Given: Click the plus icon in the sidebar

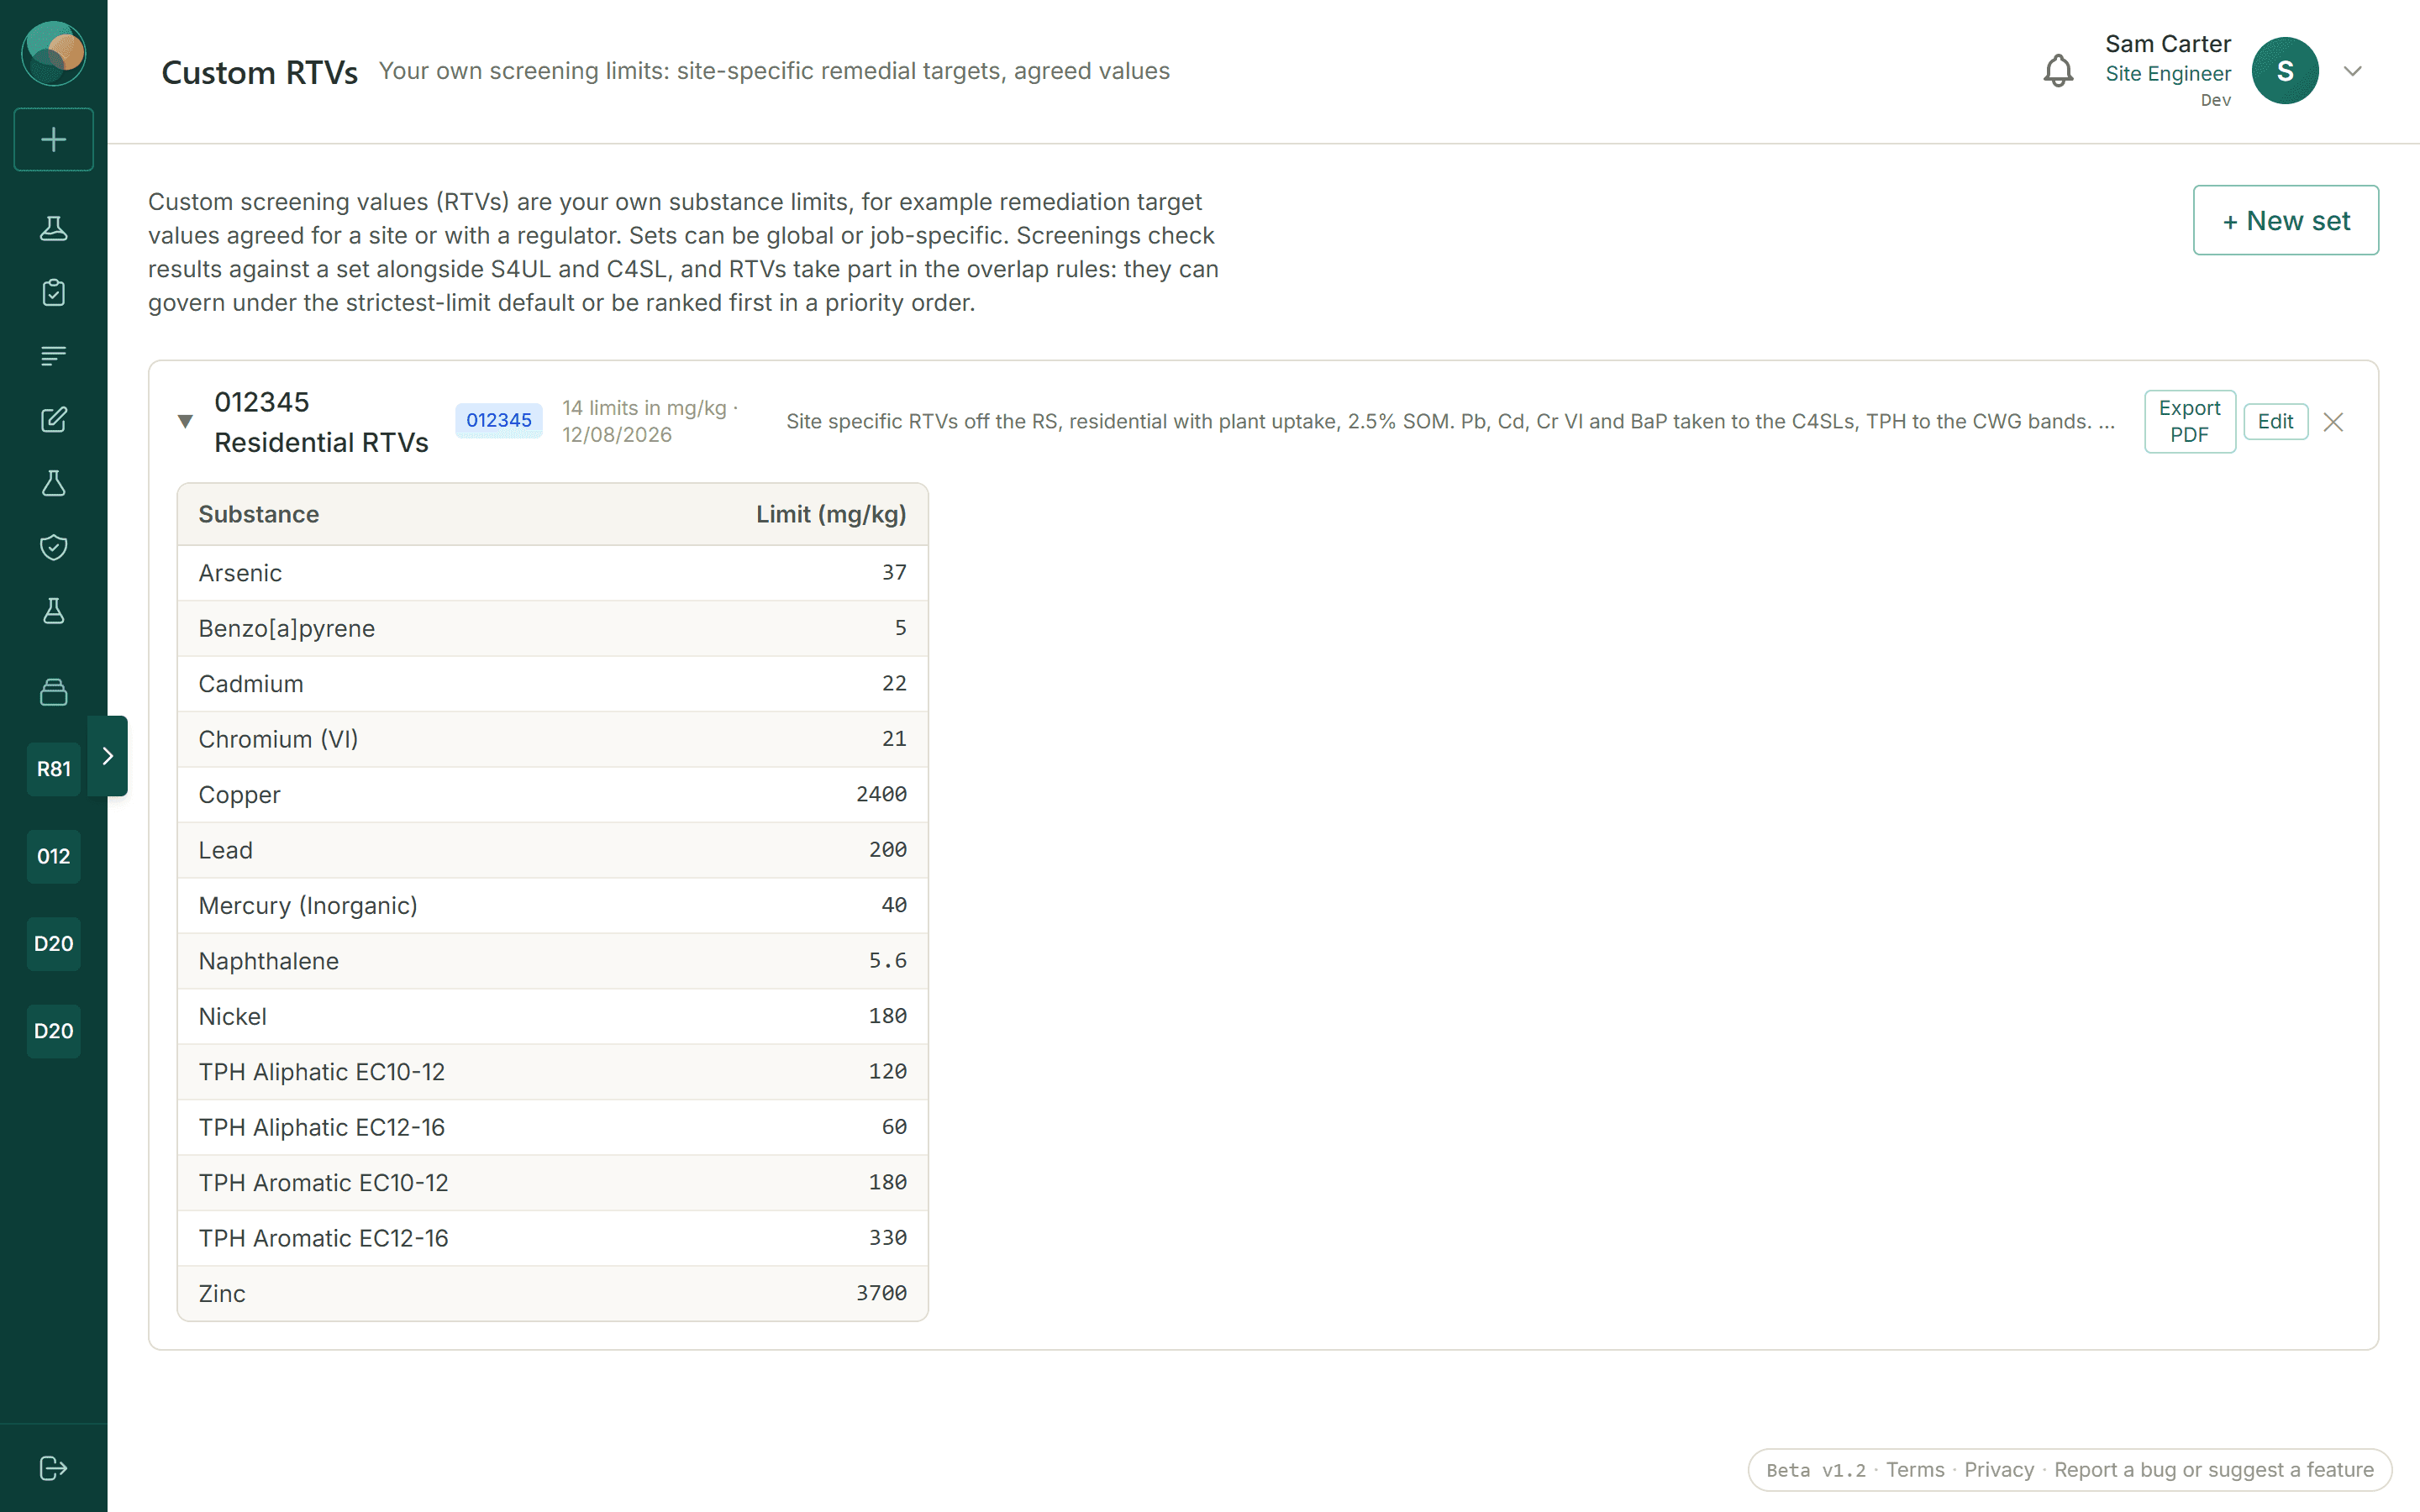Looking at the screenshot, I should 53,139.
